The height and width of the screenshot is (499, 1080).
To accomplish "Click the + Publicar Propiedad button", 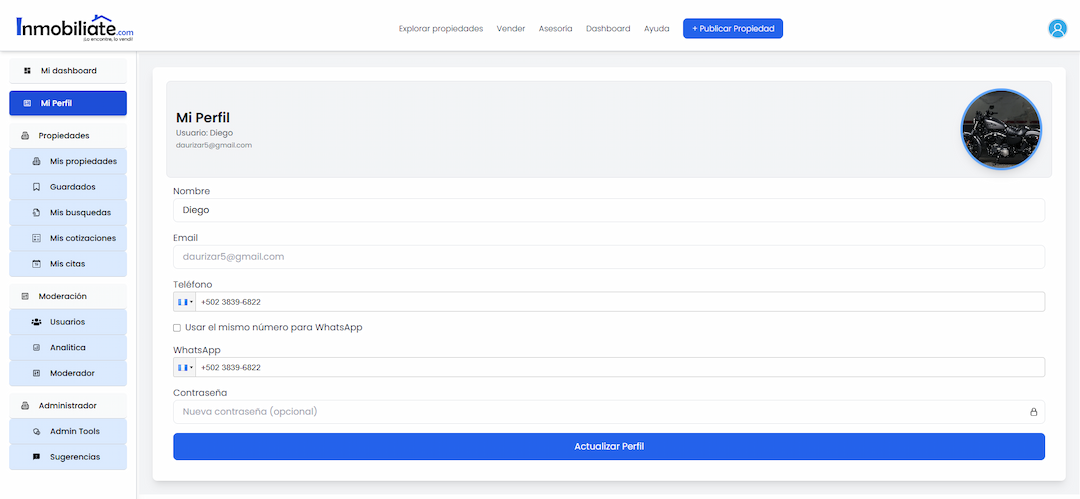I will tap(732, 29).
